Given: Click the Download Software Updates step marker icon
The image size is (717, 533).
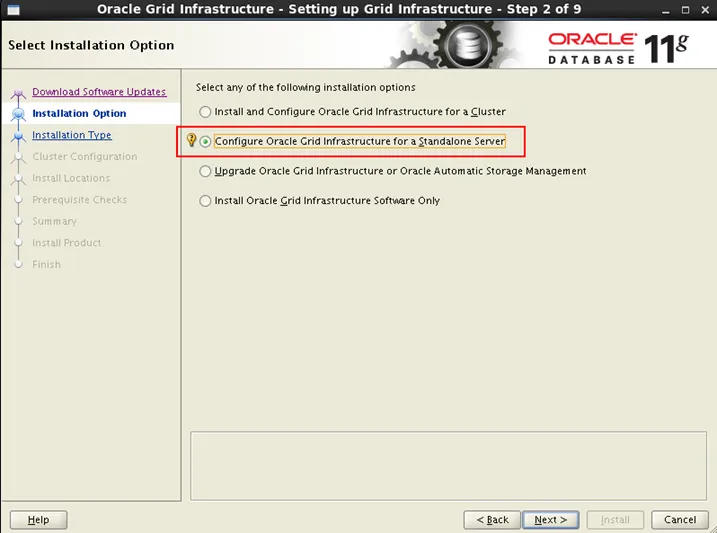Looking at the screenshot, I should click(18, 93).
